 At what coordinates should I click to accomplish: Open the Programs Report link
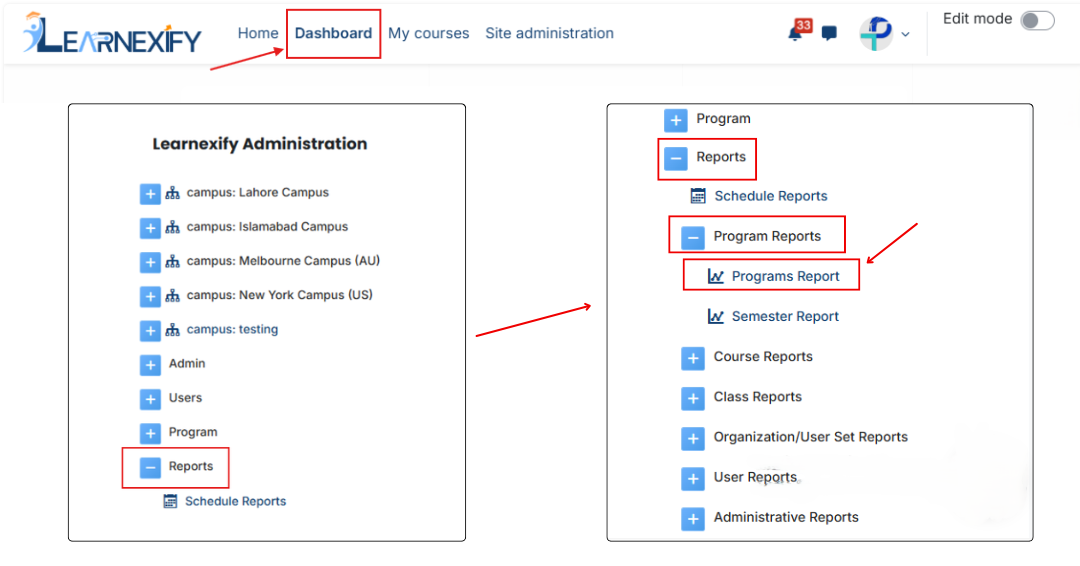pos(785,276)
